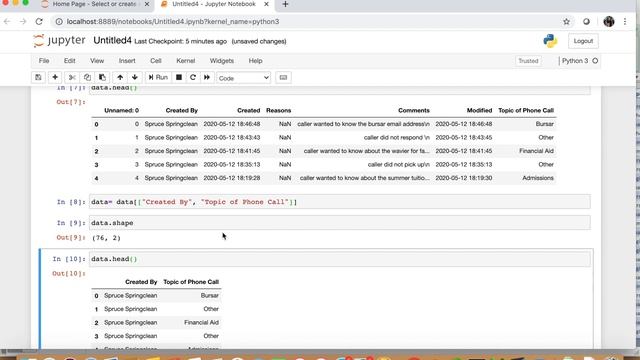Screen dimensions: 640x360
Task: Open the Kernel menu
Action: (x=185, y=61)
